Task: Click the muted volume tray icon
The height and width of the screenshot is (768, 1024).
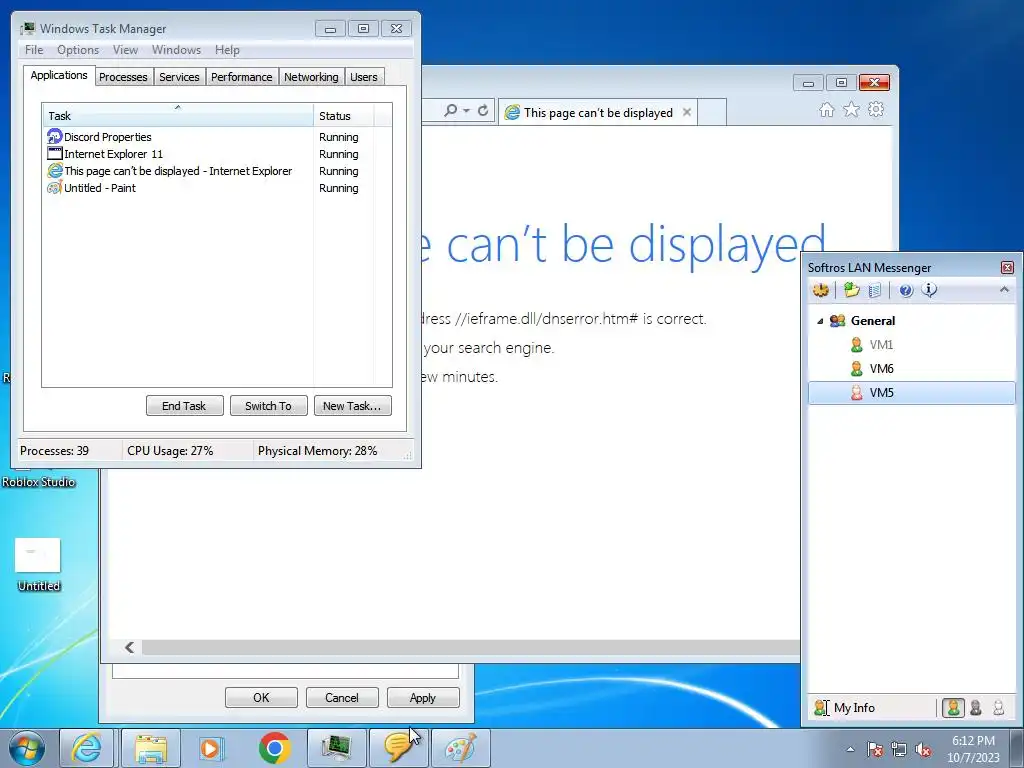Action: pyautogui.click(x=923, y=750)
